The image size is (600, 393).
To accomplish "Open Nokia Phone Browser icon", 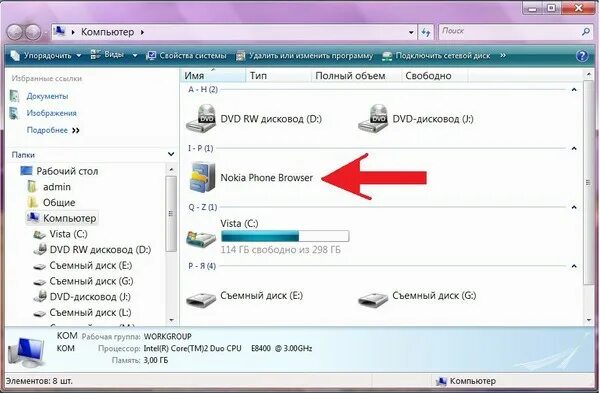I will point(202,177).
